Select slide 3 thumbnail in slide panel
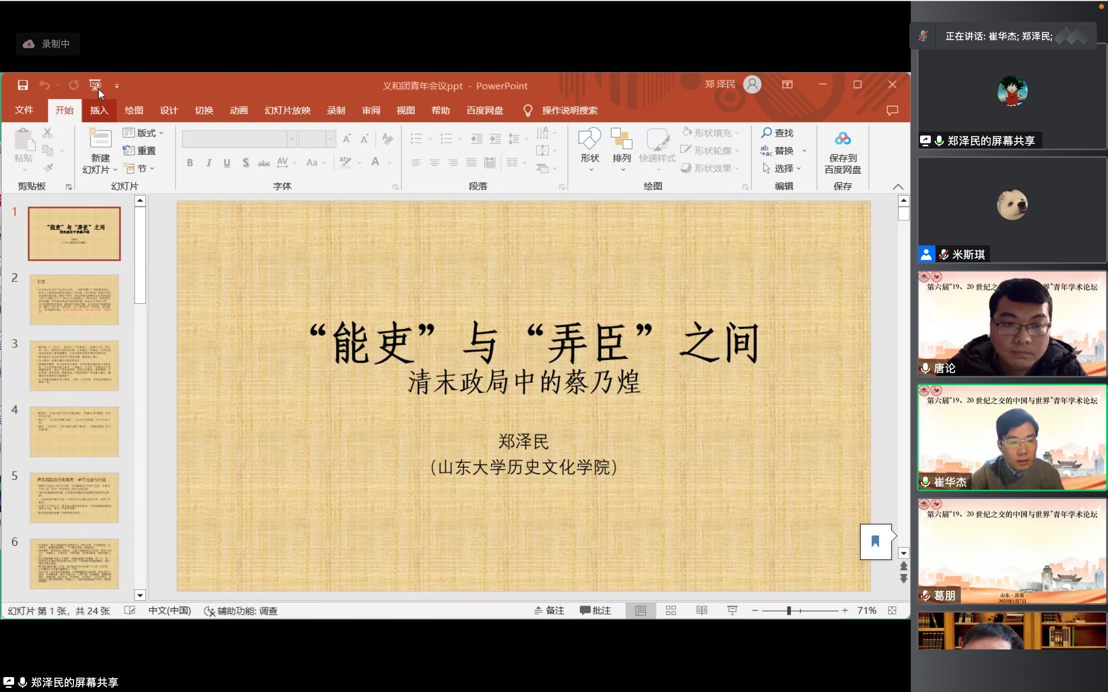This screenshot has width=1108, height=692. tap(74, 365)
